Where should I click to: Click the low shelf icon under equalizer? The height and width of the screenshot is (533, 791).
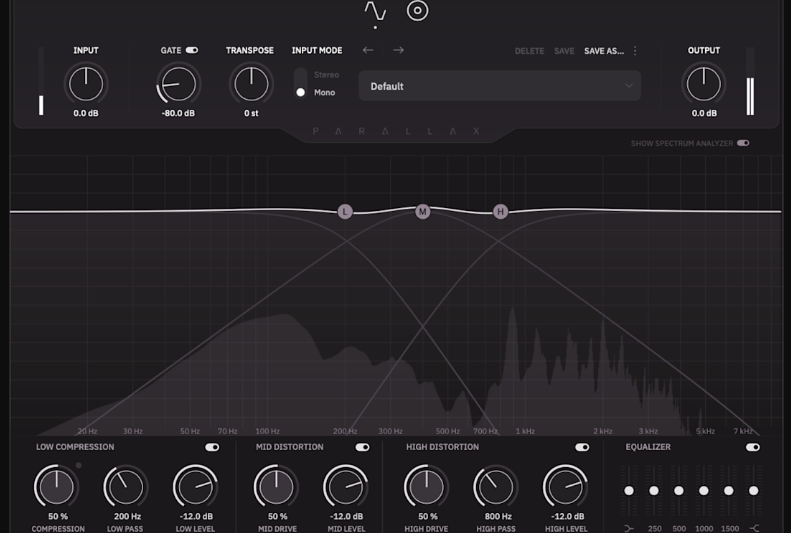[x=629, y=528]
